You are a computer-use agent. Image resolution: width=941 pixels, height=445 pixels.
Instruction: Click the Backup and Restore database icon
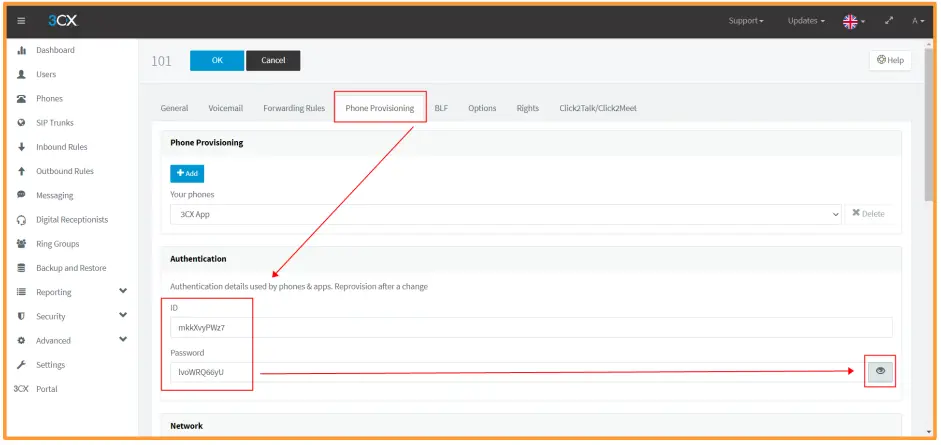coord(22,268)
